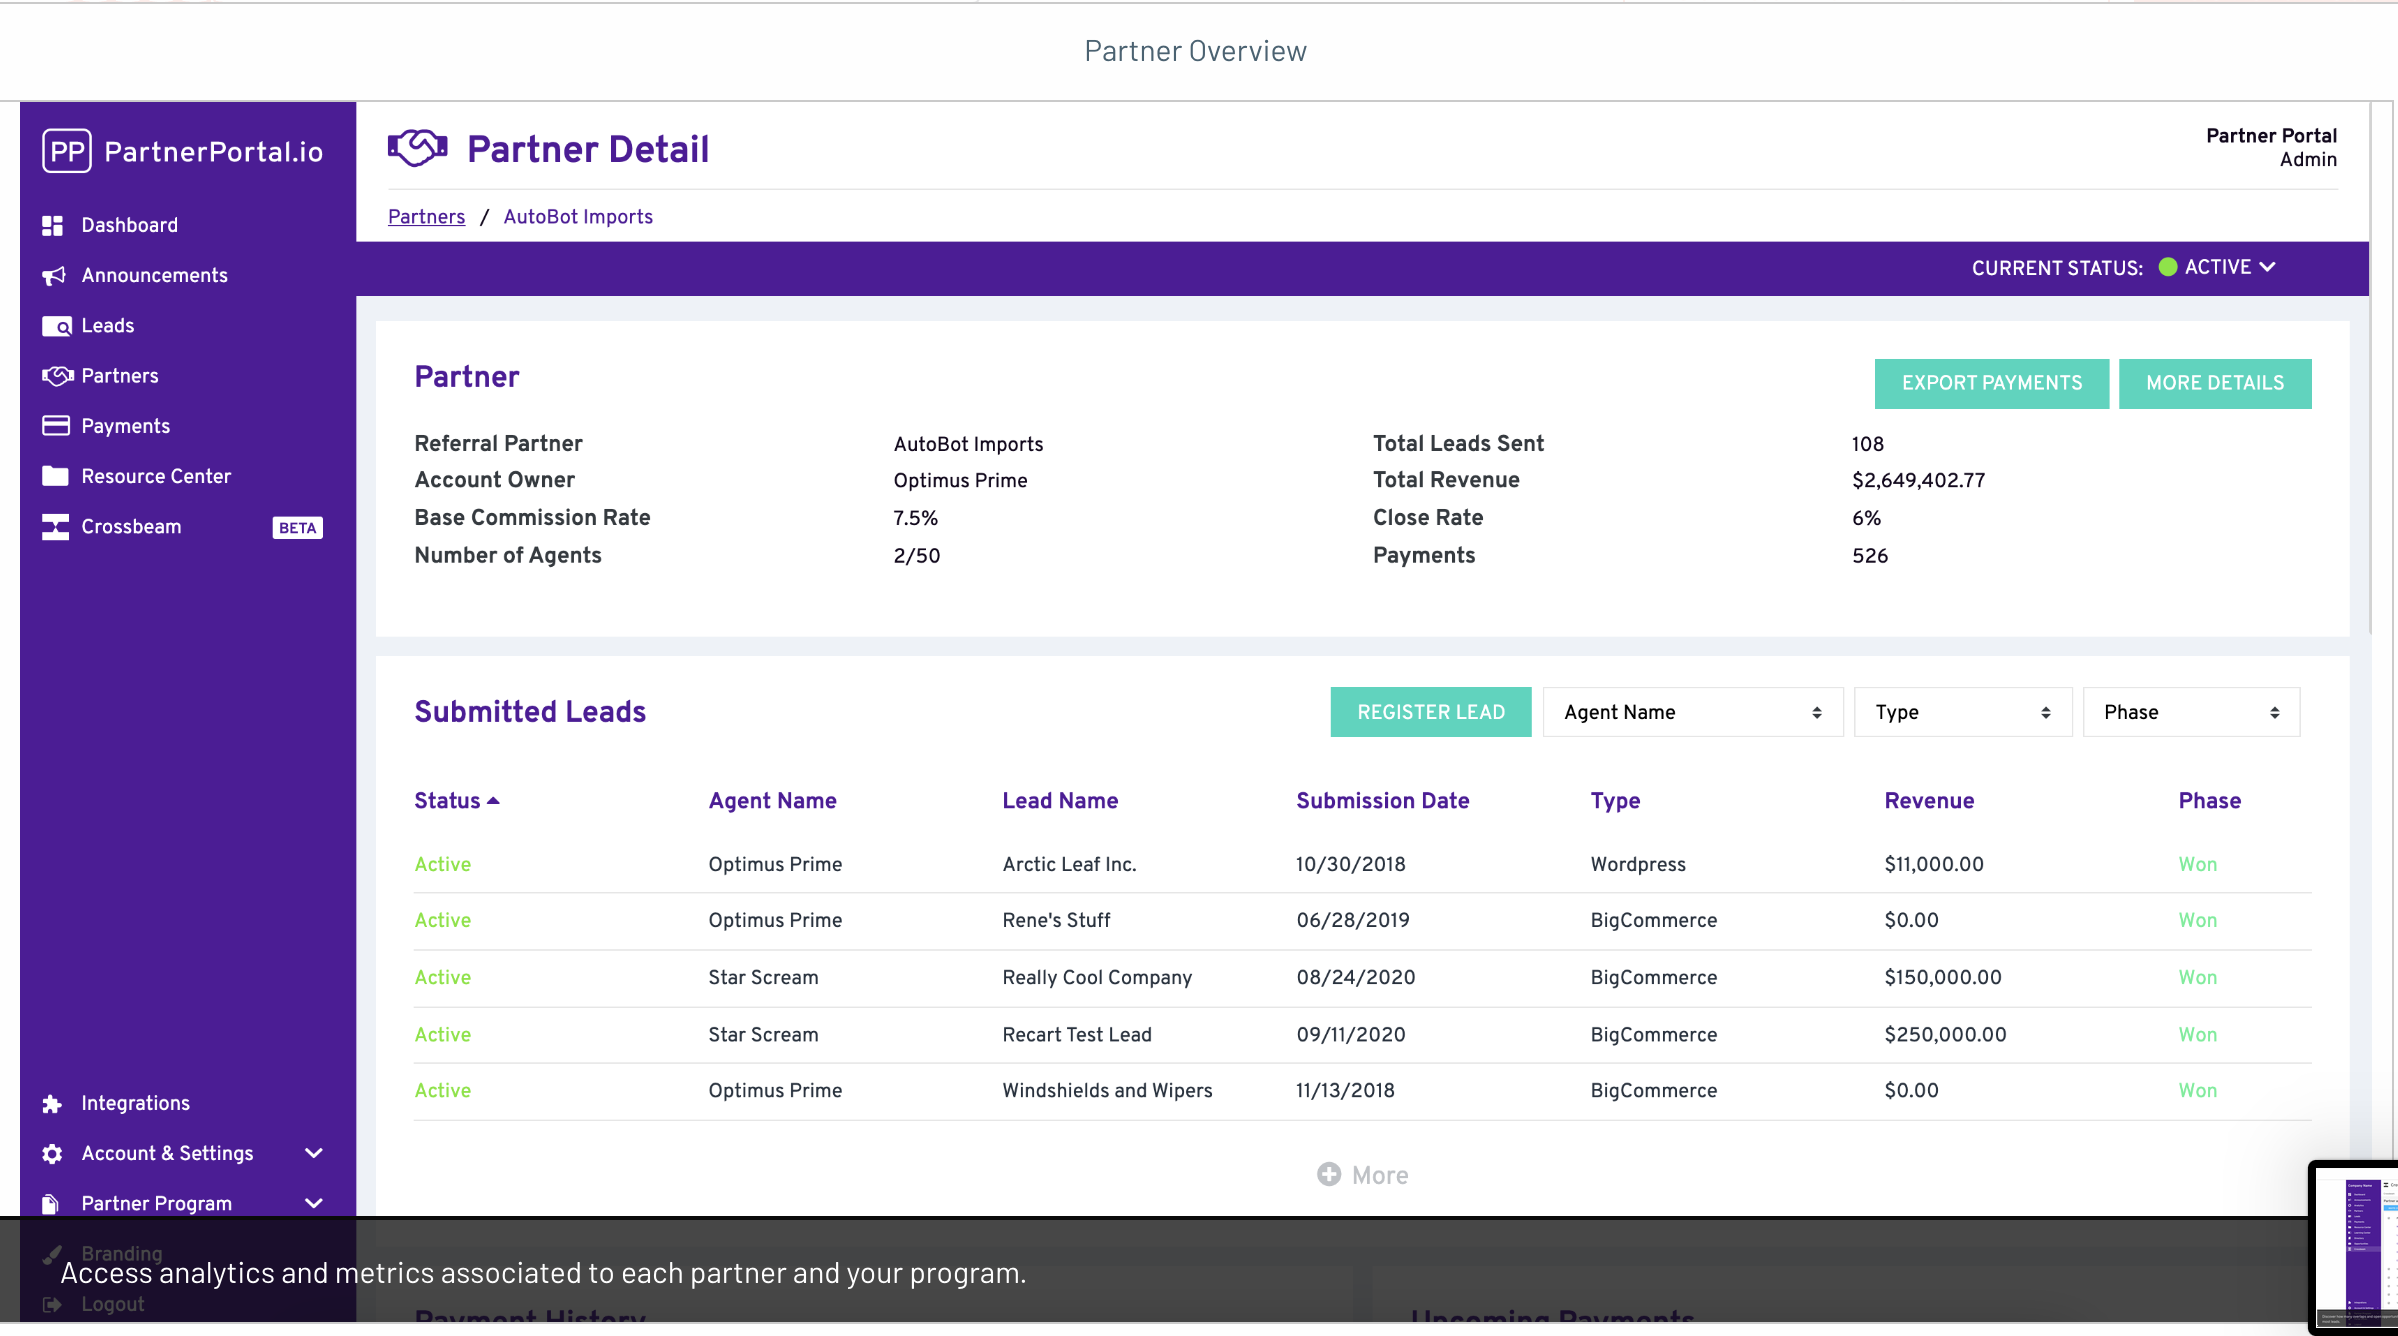This screenshot has height=1336, width=2398.
Task: Follow the Partners breadcrumb link
Action: [x=426, y=217]
